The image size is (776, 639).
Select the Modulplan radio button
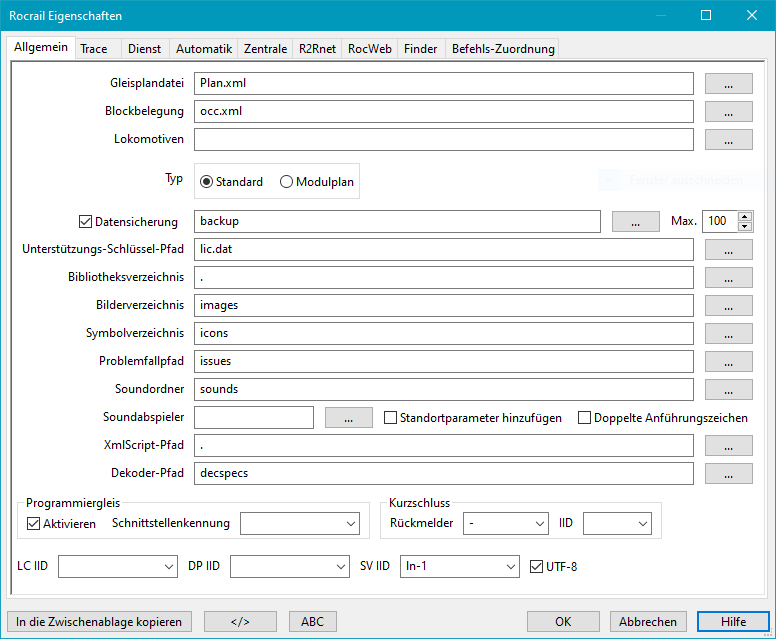tap(287, 182)
